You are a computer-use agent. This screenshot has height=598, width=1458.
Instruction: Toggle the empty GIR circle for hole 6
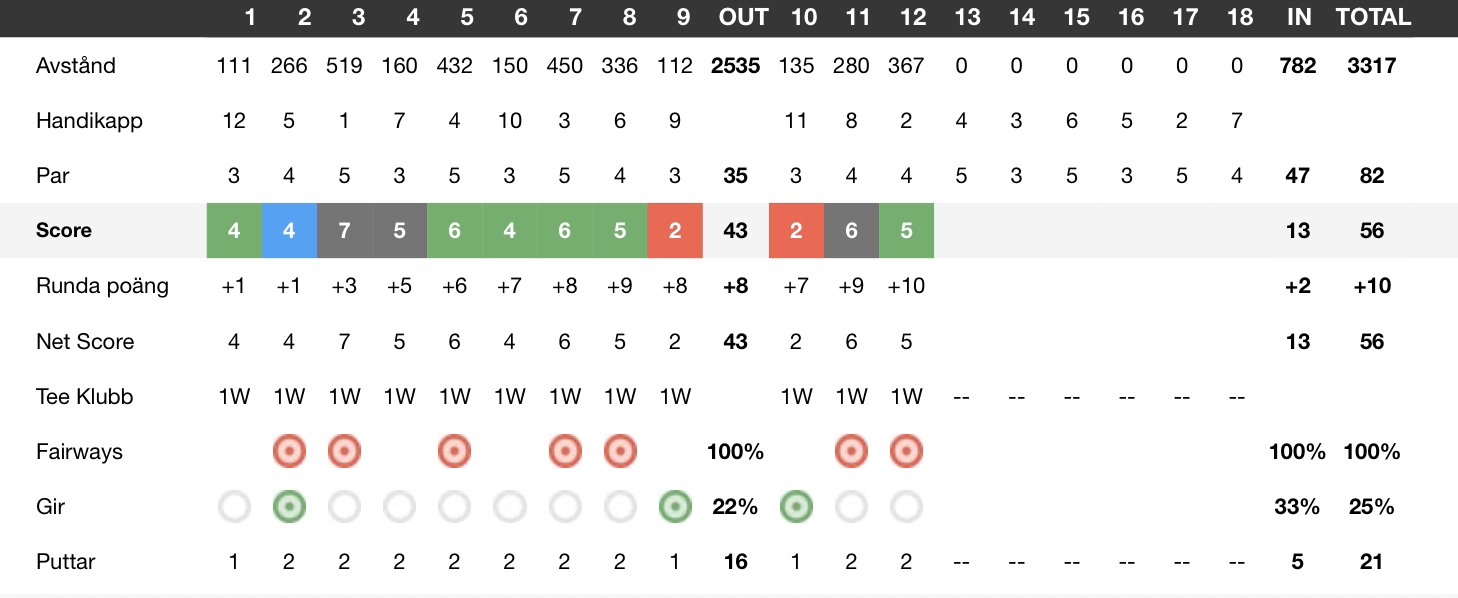click(509, 507)
